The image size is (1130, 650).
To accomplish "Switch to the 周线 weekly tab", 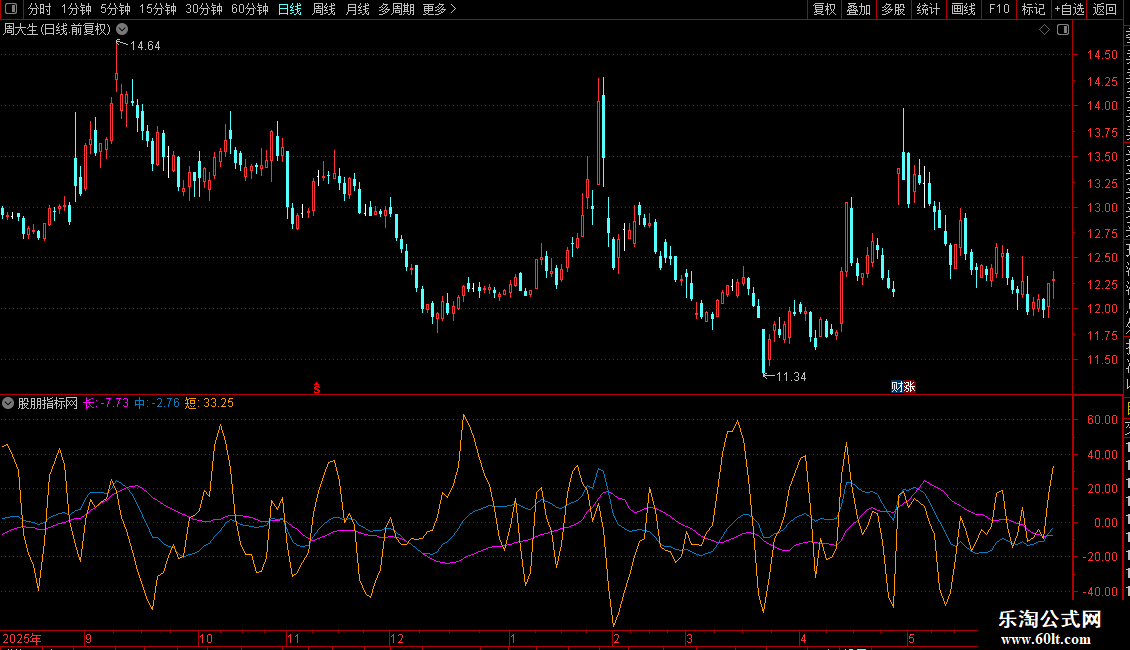I will click(324, 9).
